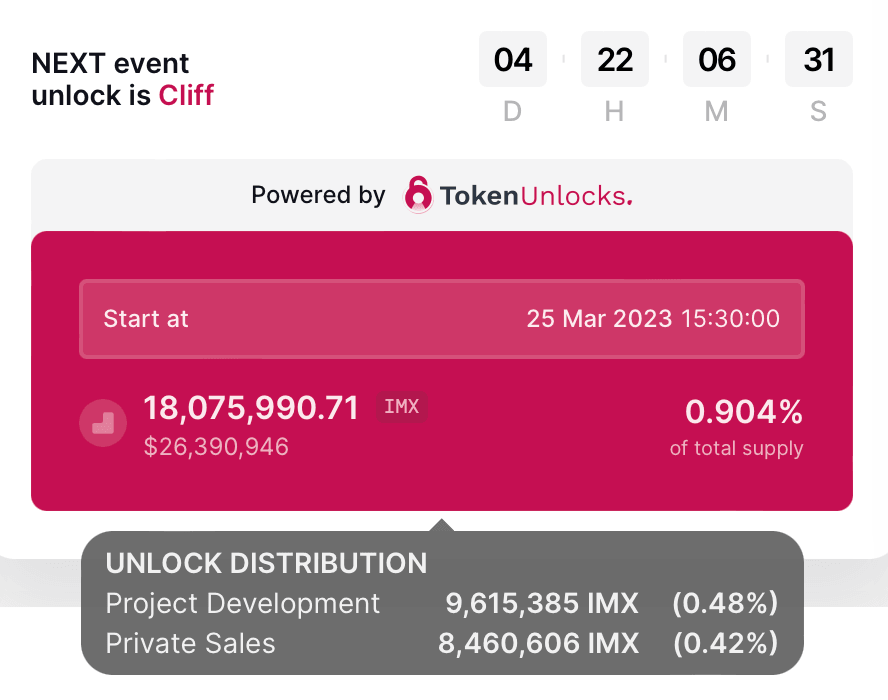Select the seconds counter showing 31
The image size is (888, 700).
tap(818, 59)
